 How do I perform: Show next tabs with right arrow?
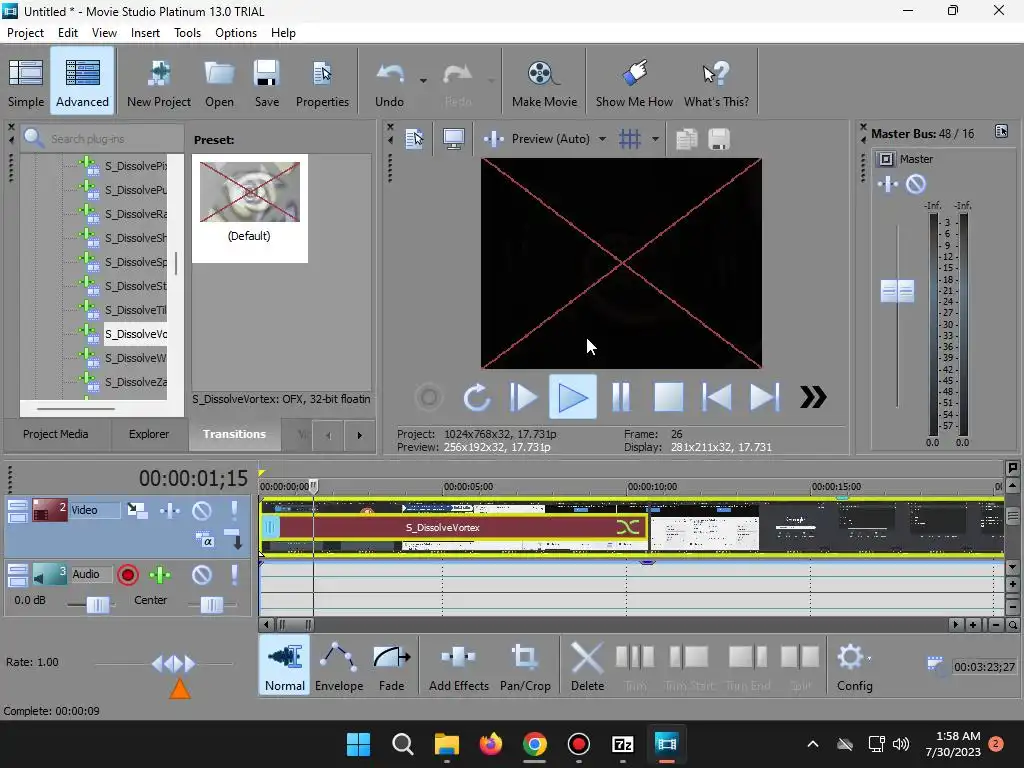pyautogui.click(x=359, y=435)
